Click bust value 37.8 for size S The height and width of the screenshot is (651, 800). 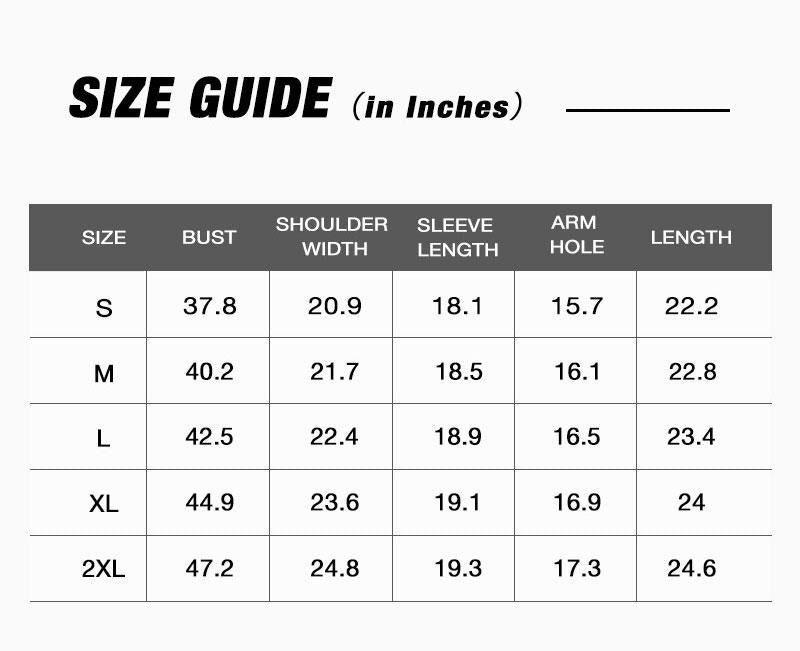coord(210,306)
